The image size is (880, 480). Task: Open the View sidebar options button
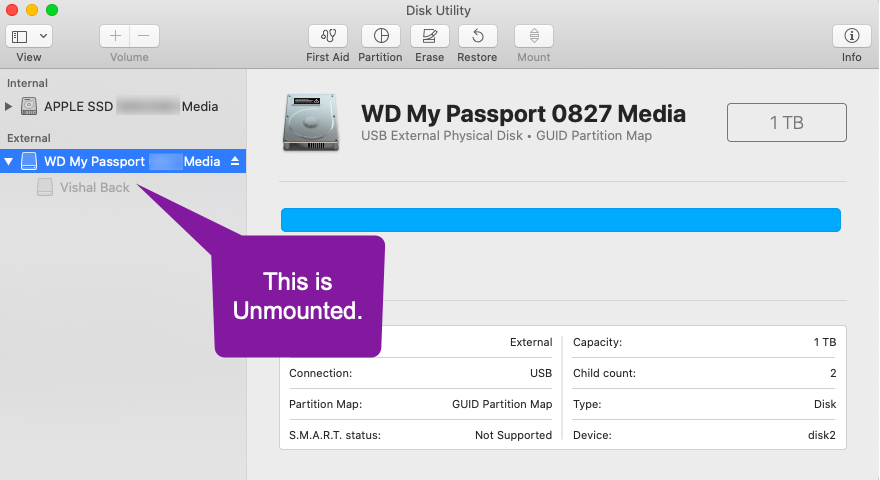[x=29, y=36]
